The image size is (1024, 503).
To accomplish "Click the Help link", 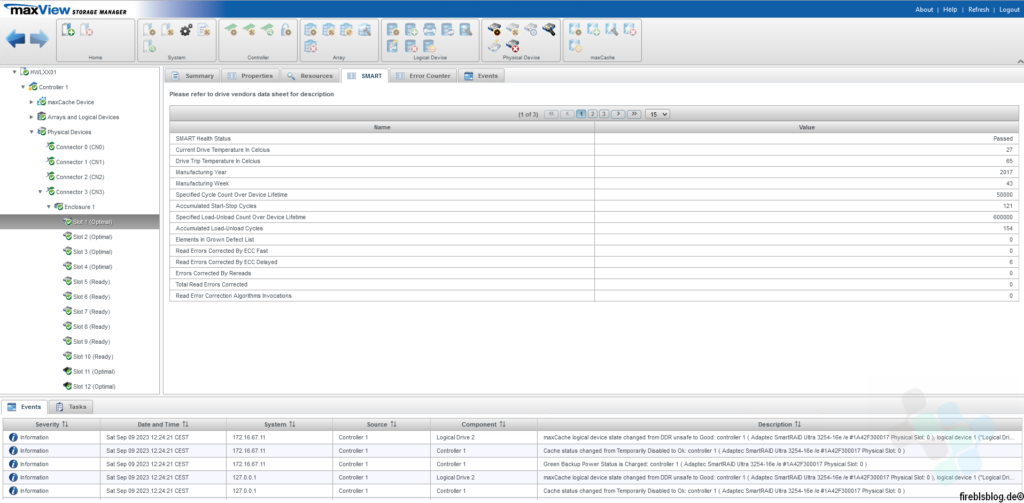I will (950, 10).
